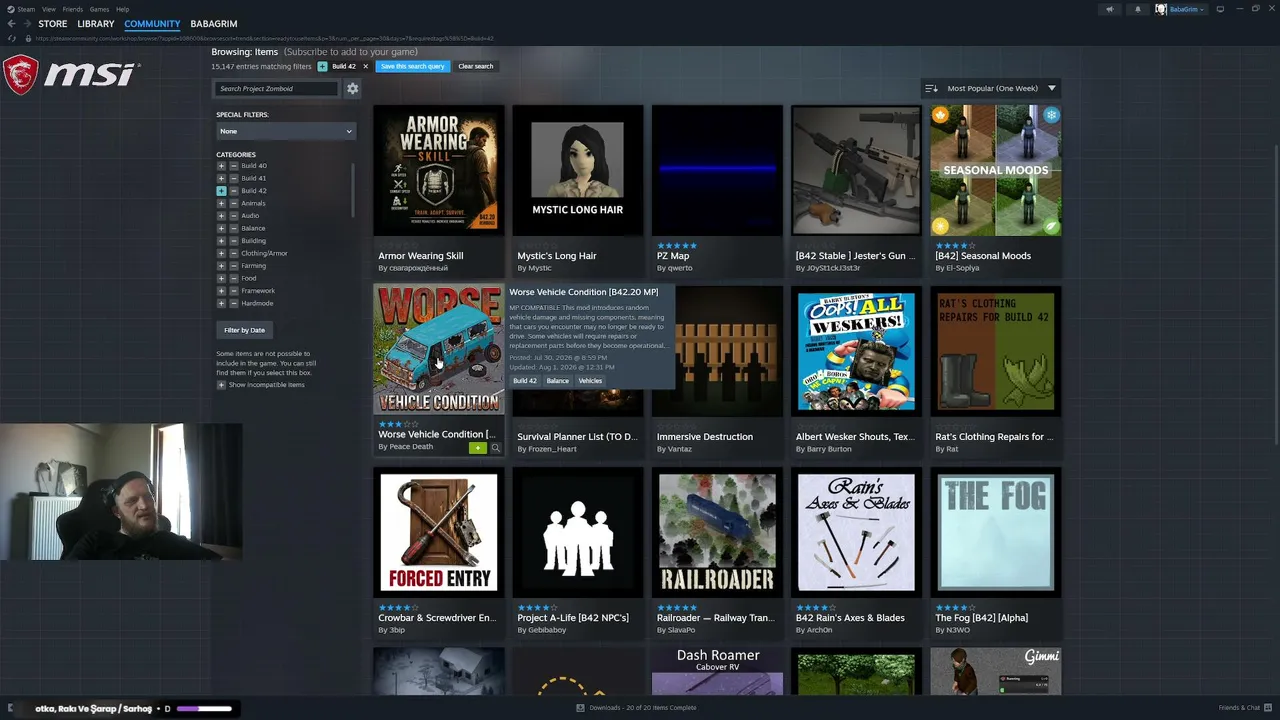
Task: Open the COMMUNITY tab
Action: click(x=152, y=24)
